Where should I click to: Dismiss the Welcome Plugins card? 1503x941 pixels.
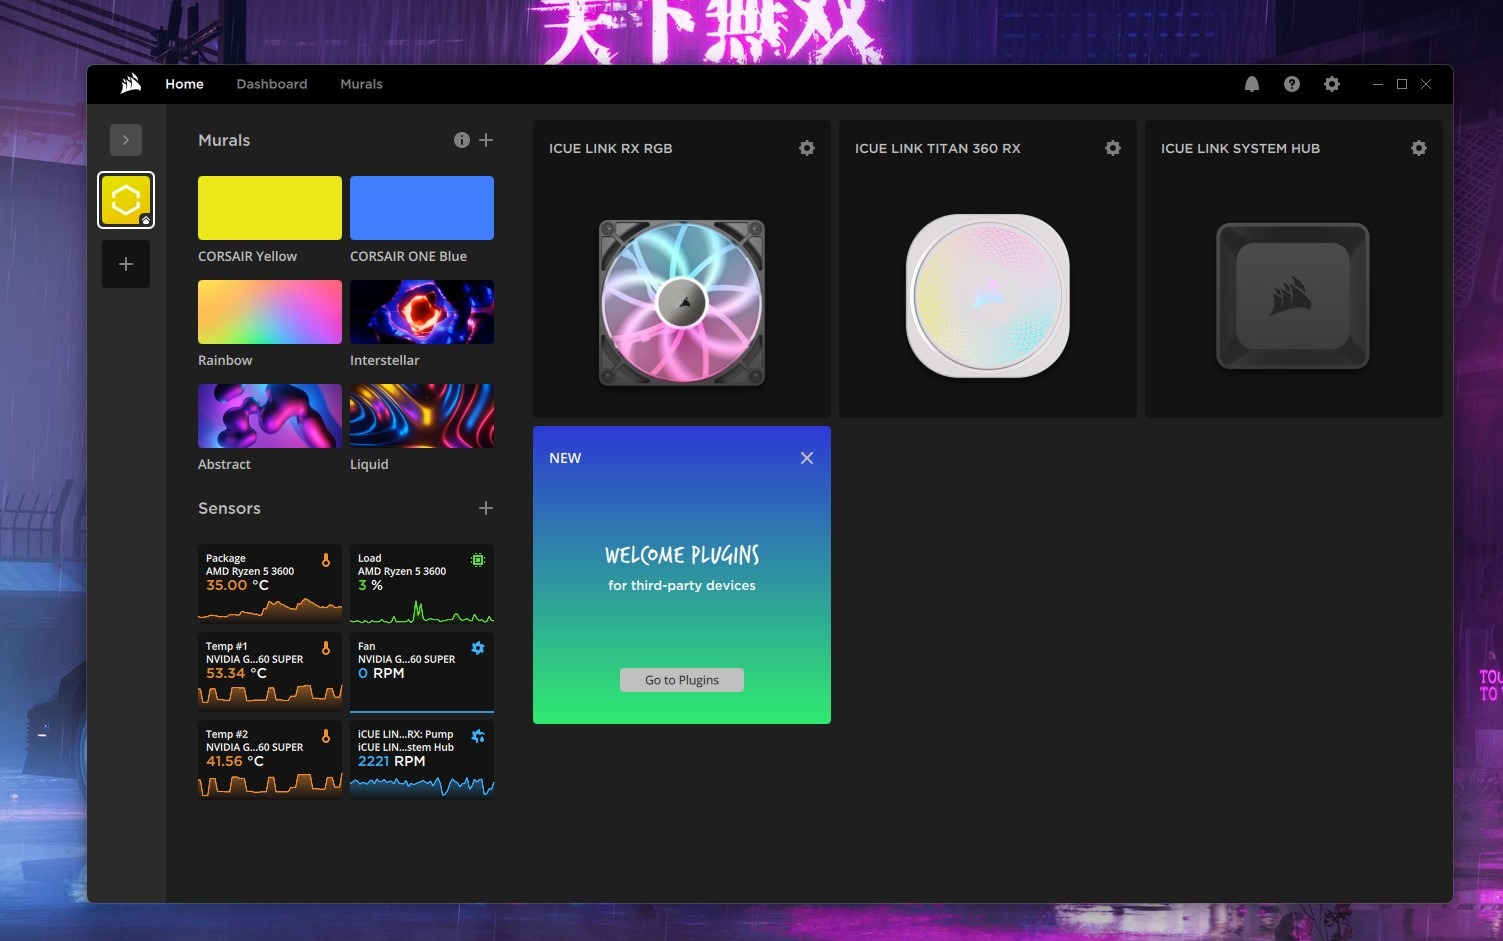pyautogui.click(x=806, y=458)
